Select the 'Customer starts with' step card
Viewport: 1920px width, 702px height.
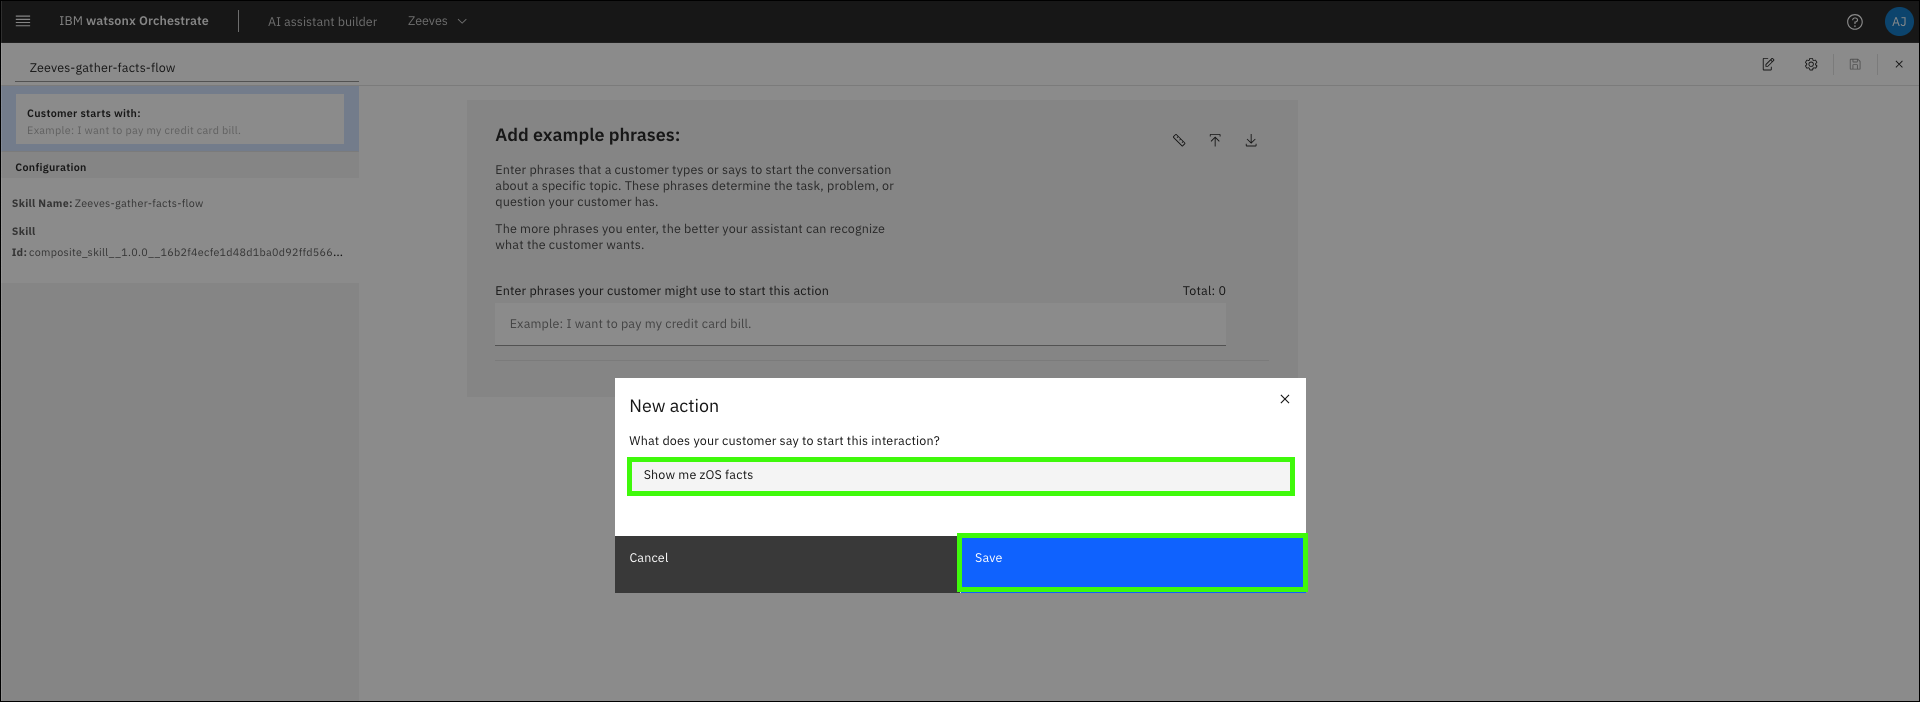pos(180,120)
